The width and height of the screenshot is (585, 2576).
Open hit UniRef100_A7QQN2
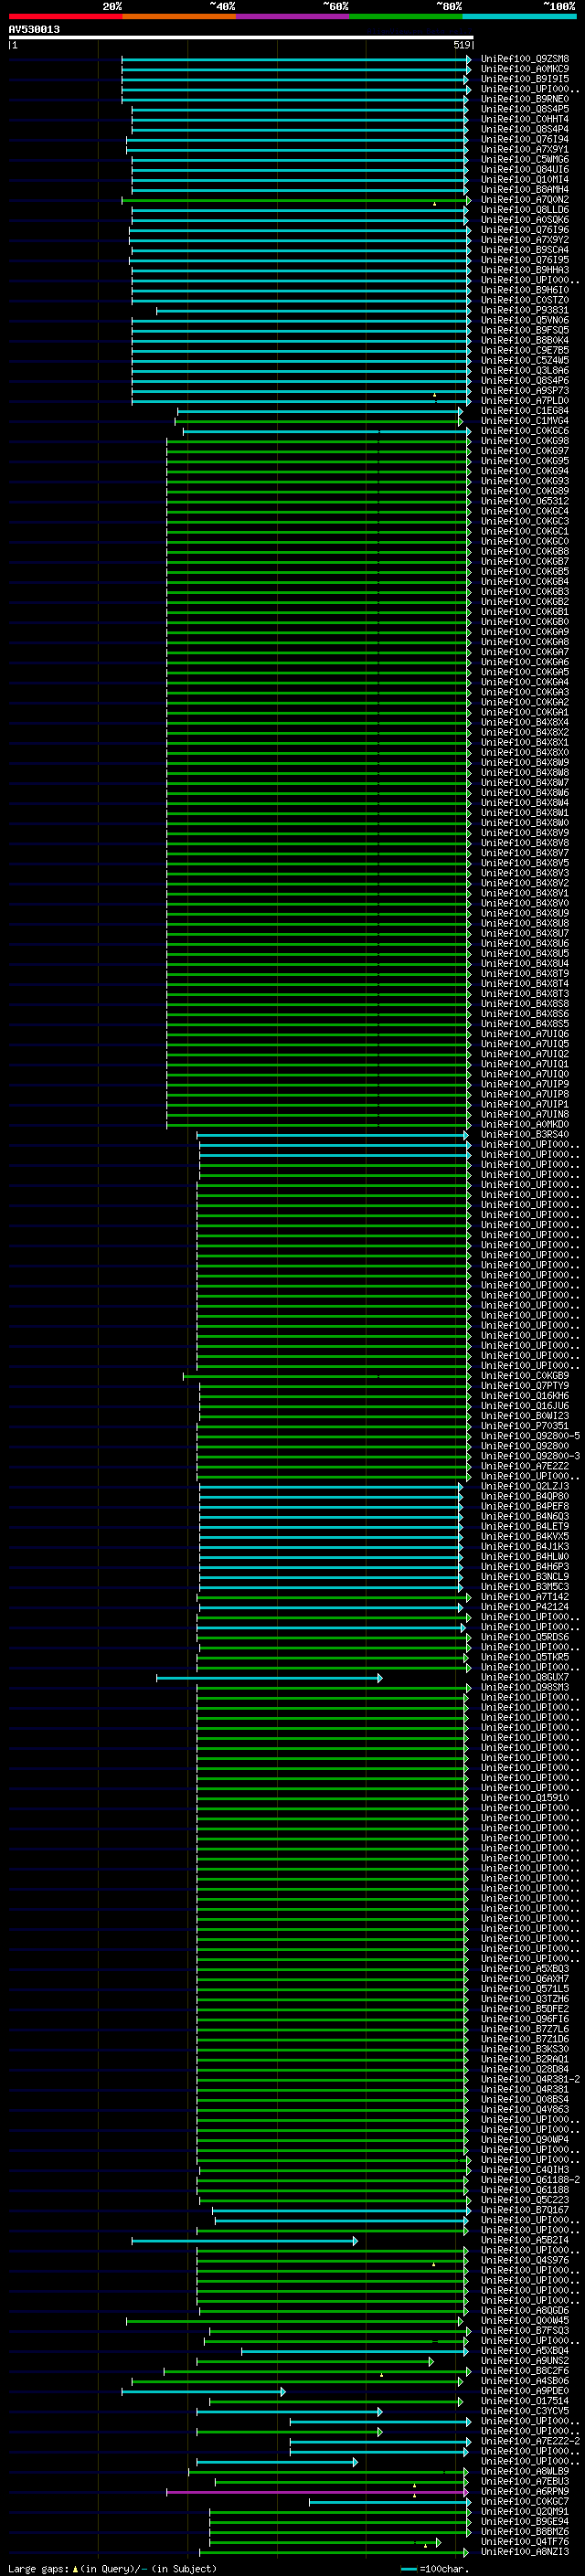(x=525, y=200)
